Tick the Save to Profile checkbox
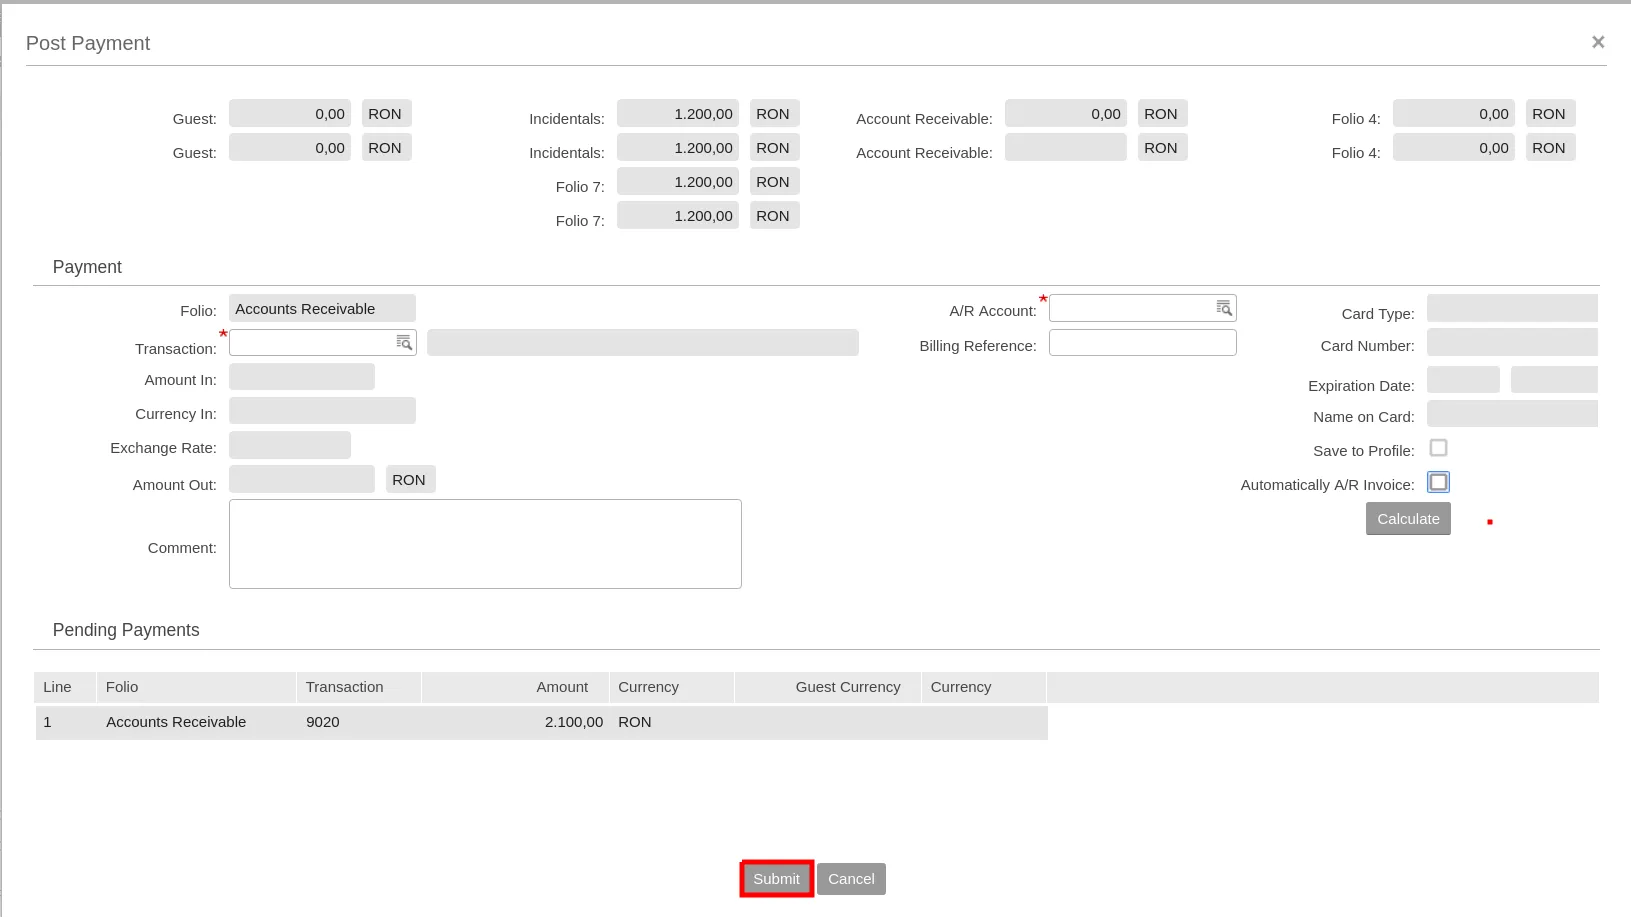 1438,448
